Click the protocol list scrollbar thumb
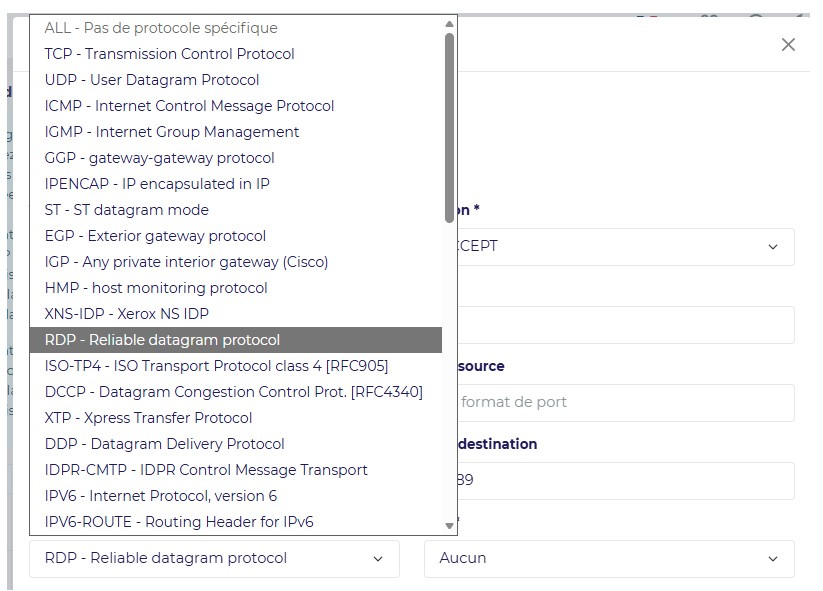The image size is (823, 591). [x=449, y=128]
